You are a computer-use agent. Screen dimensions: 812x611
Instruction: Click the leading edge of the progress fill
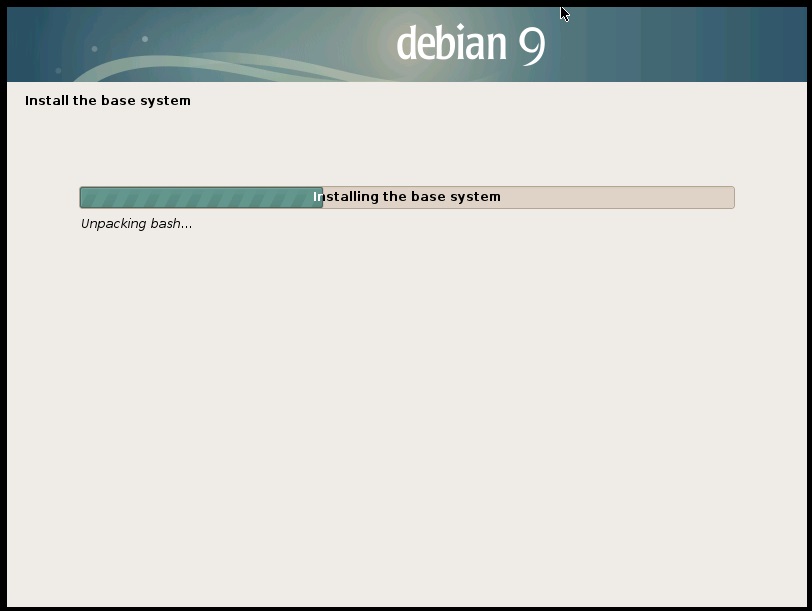[321, 197]
